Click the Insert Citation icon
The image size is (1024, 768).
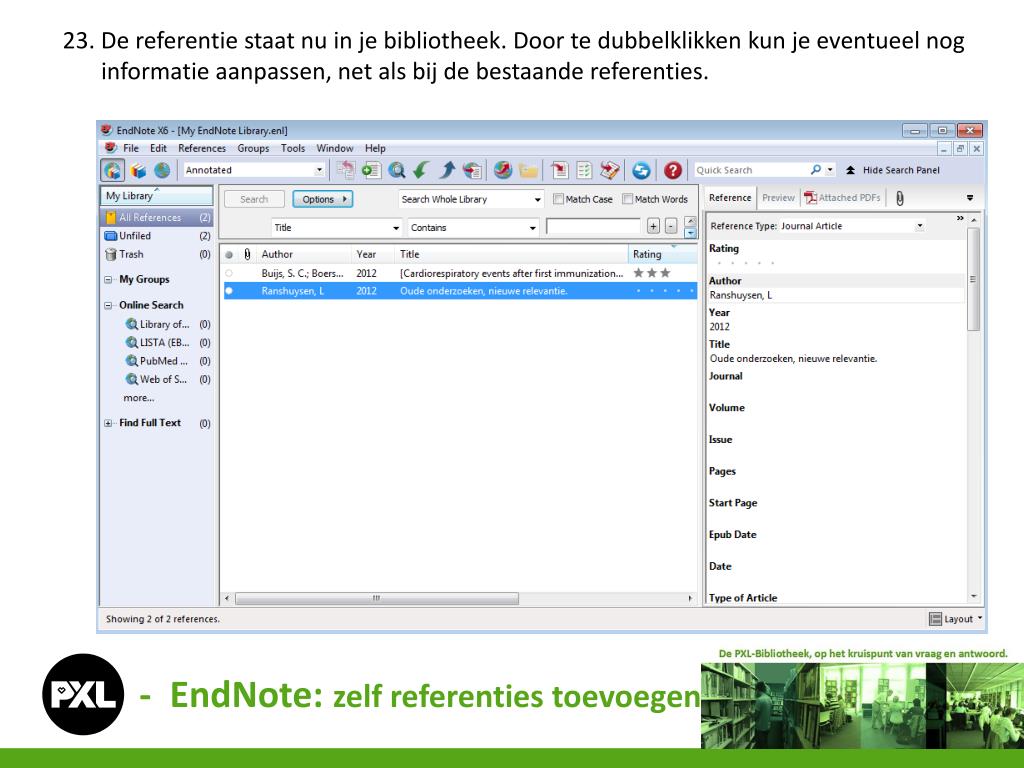(x=560, y=170)
